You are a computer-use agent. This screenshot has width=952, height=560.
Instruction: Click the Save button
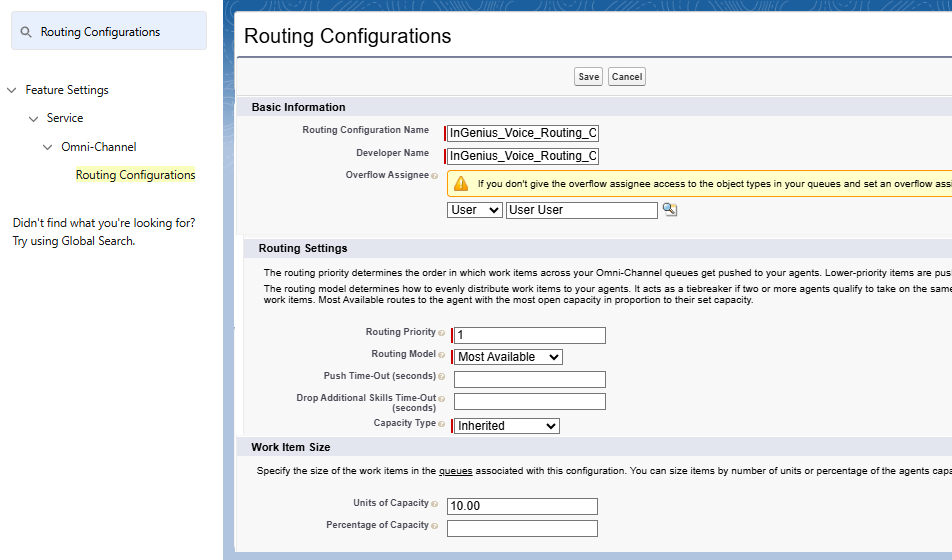[x=588, y=77]
